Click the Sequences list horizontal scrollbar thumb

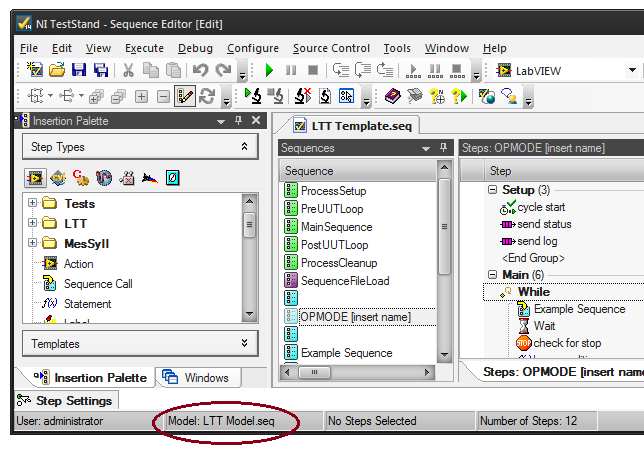(x=314, y=372)
